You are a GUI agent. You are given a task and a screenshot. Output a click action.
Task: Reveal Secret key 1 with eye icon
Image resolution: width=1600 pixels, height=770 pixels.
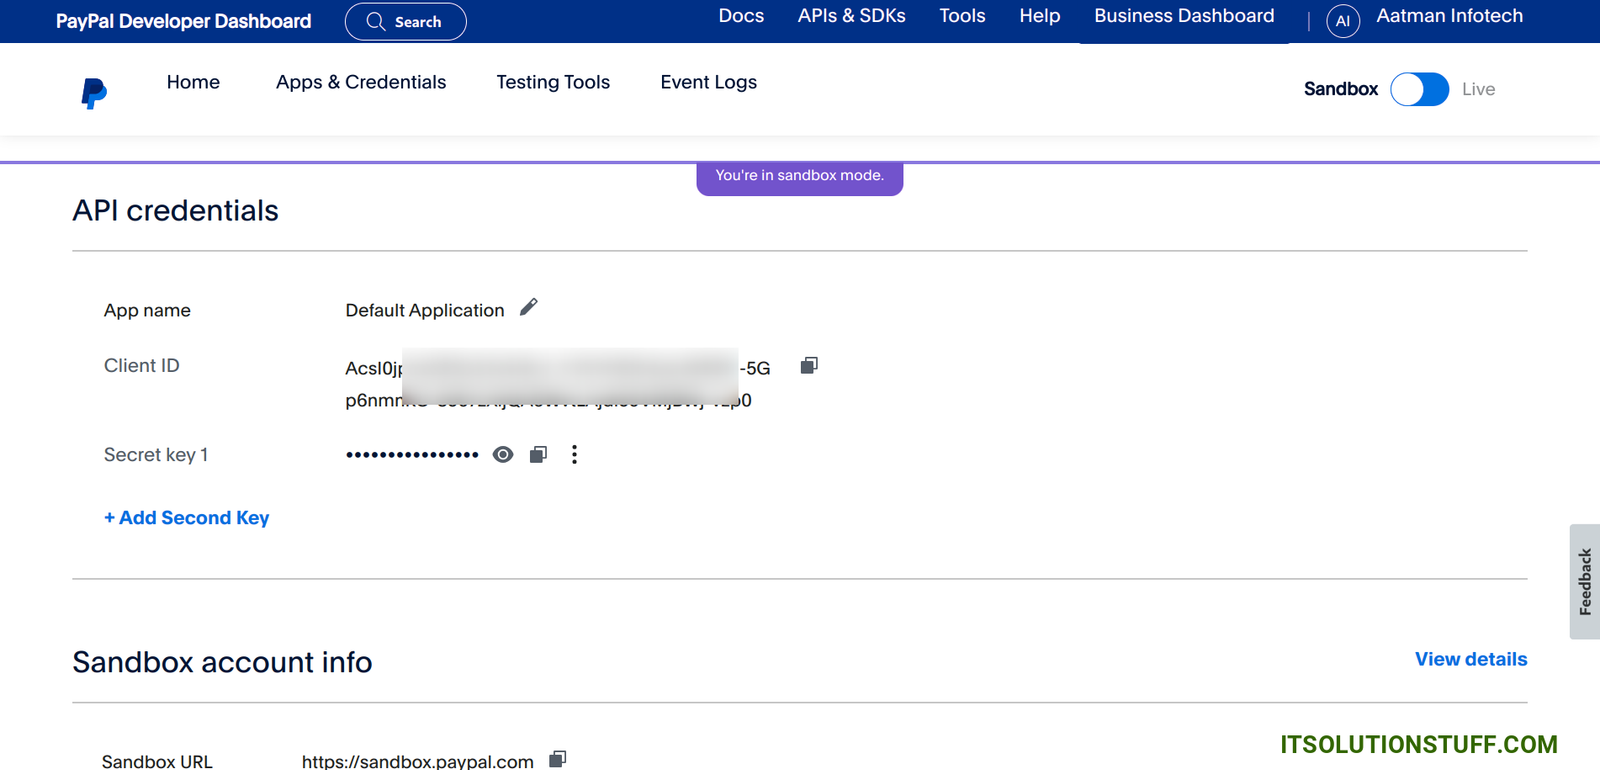click(x=503, y=455)
